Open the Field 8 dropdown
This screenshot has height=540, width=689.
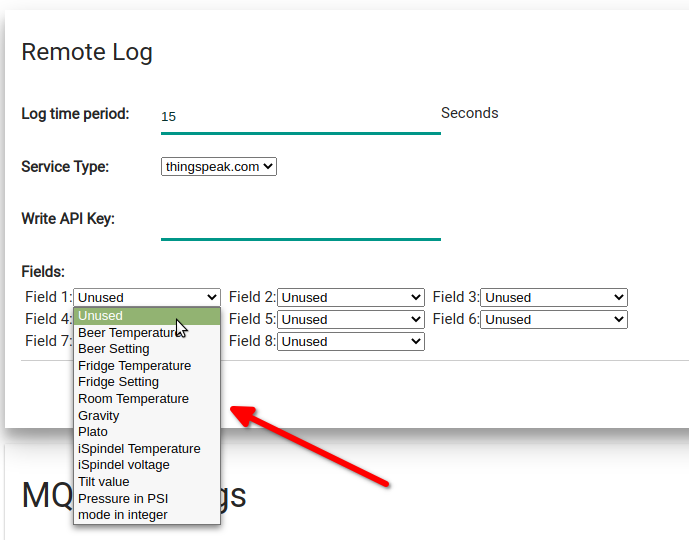tap(351, 341)
